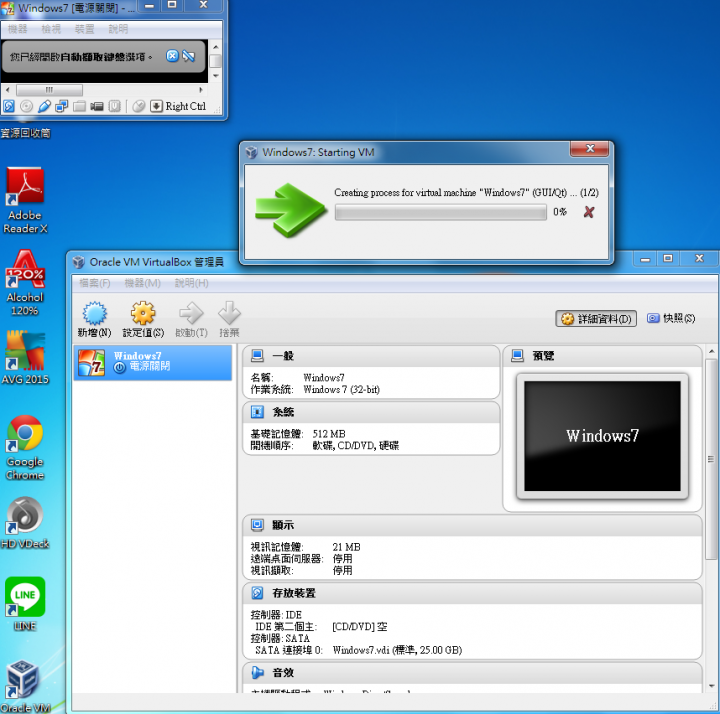
Task: Open Alcohol 120% desktop shortcut
Action: click(25, 283)
